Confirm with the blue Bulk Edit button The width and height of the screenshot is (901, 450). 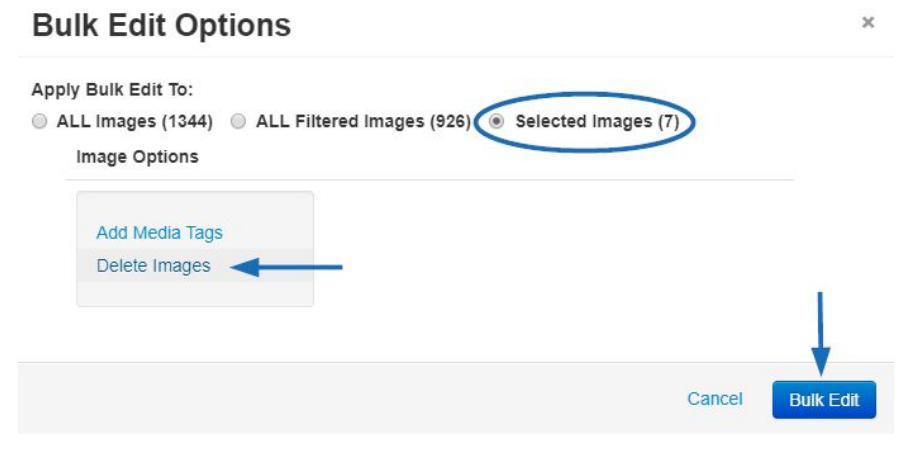point(824,399)
